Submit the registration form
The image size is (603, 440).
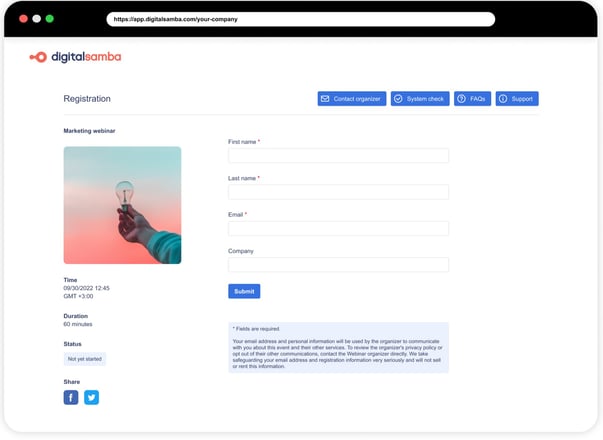pyautogui.click(x=244, y=291)
